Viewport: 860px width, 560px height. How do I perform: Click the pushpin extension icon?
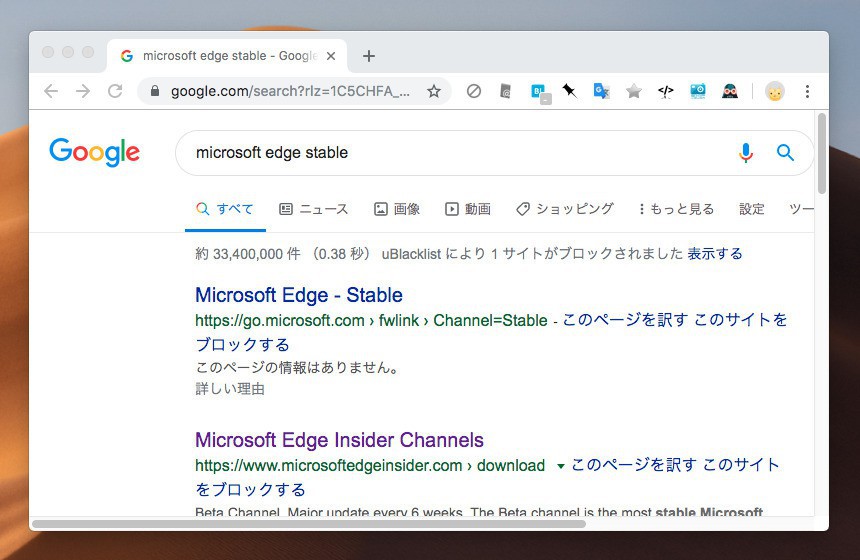pos(569,91)
